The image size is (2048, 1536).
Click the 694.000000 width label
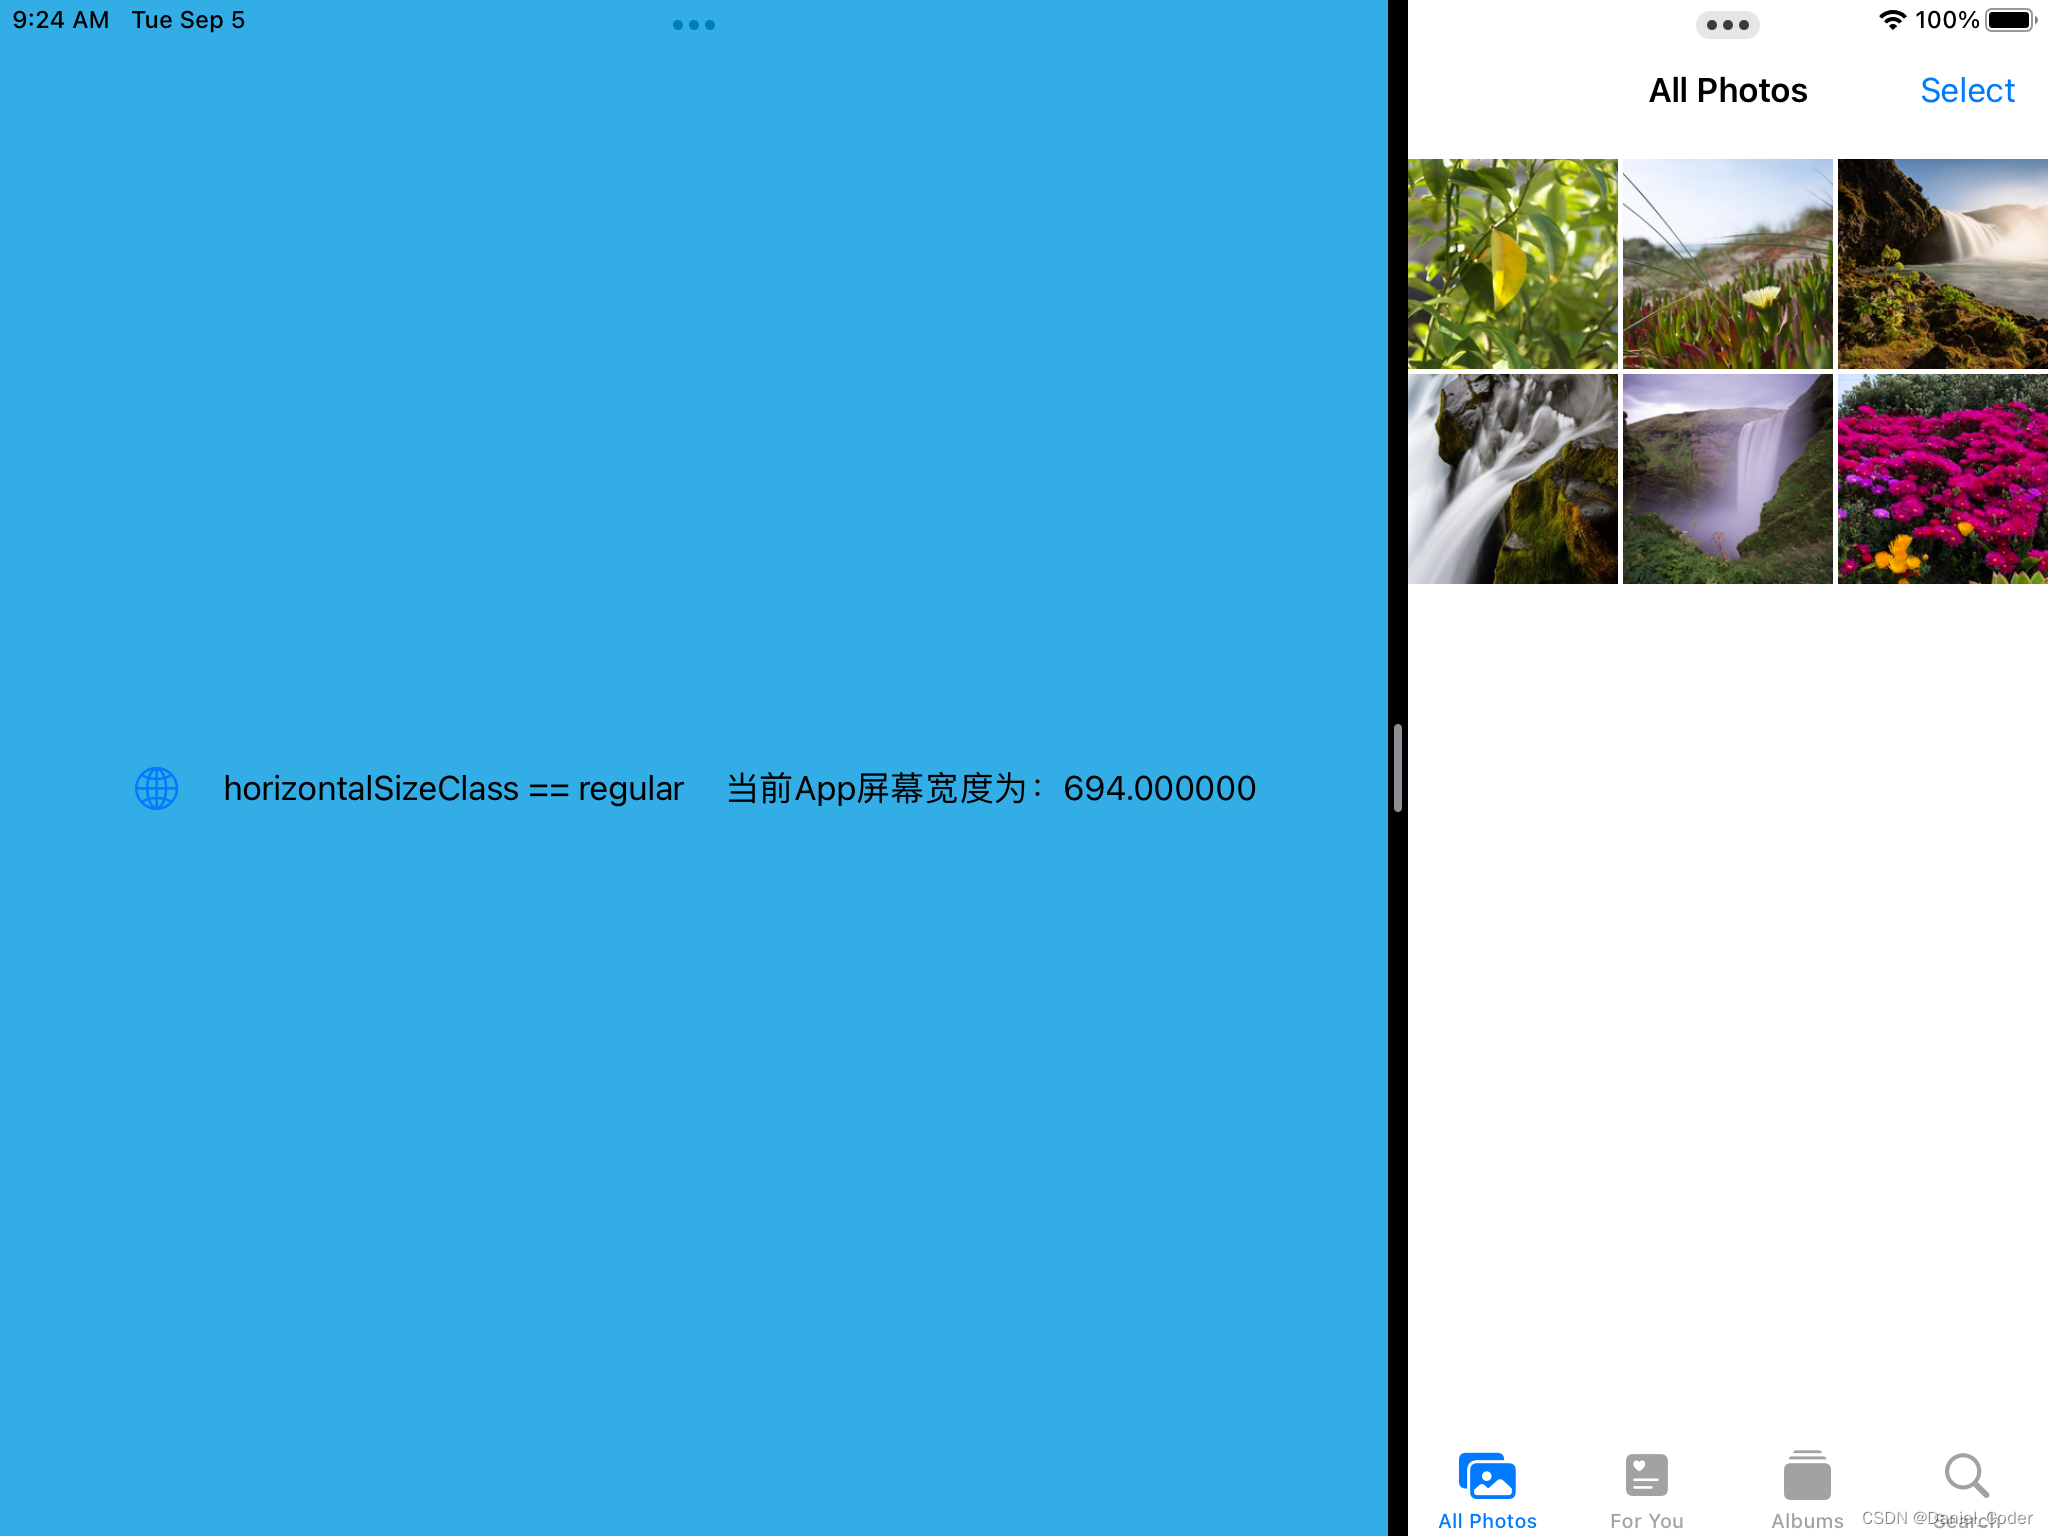[1158, 788]
